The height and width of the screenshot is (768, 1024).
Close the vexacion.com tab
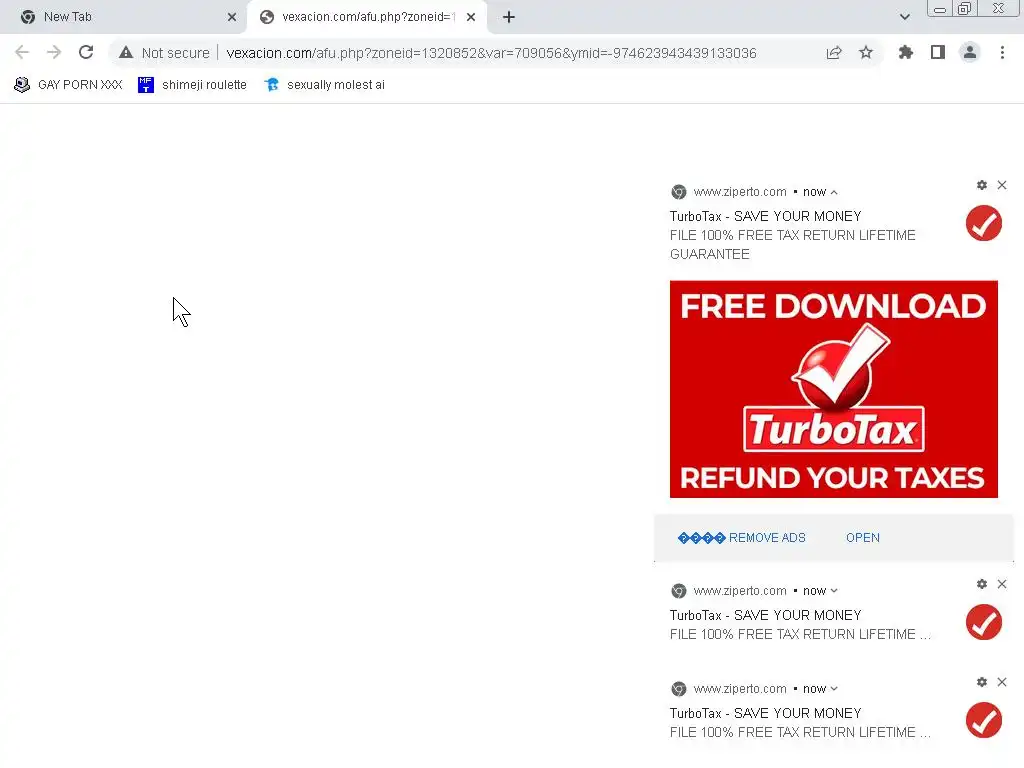point(471,17)
